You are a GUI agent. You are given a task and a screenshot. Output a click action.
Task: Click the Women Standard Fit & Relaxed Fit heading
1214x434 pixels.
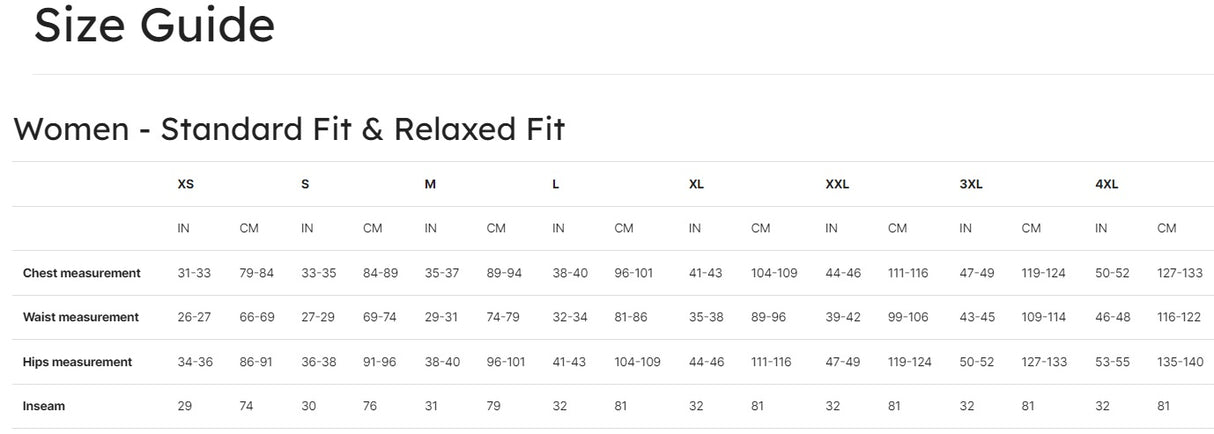(289, 129)
